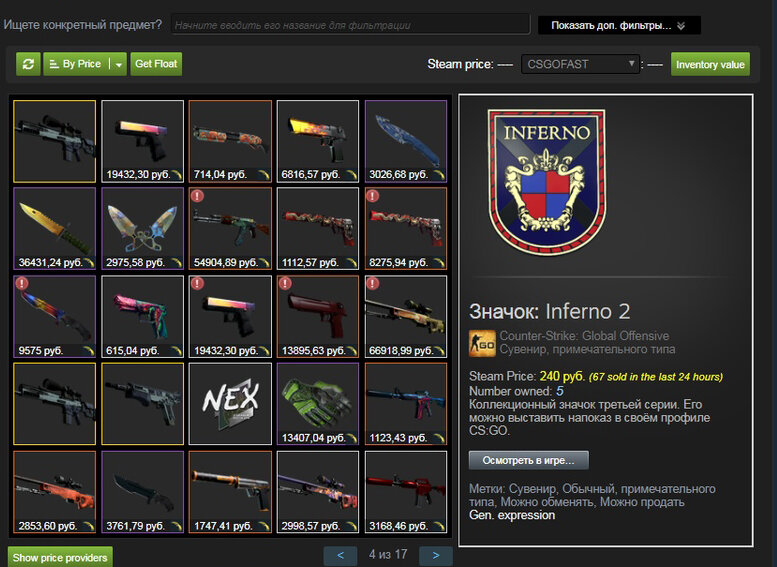Select the AWP priced 2998,57 руб.

click(318, 492)
